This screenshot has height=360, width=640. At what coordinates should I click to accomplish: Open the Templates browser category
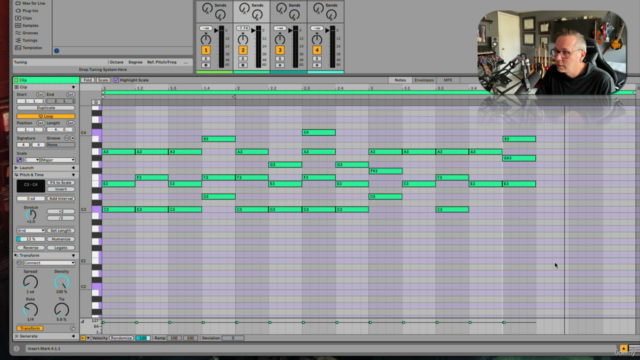coord(29,47)
